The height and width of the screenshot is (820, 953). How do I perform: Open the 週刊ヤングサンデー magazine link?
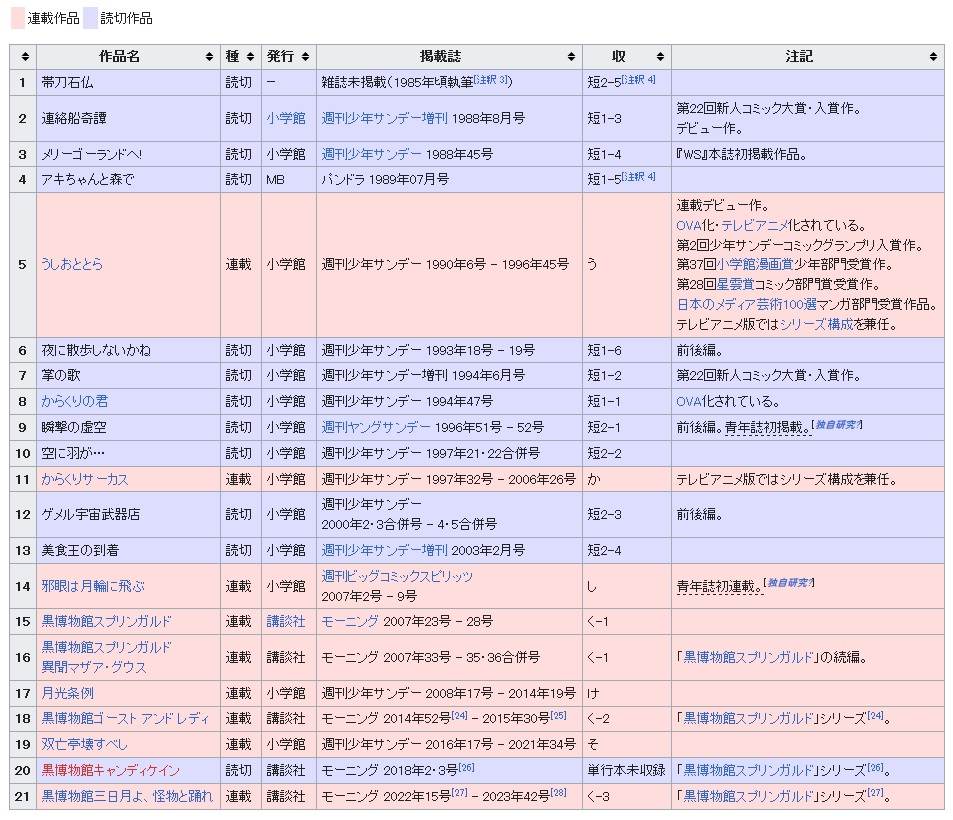point(376,427)
